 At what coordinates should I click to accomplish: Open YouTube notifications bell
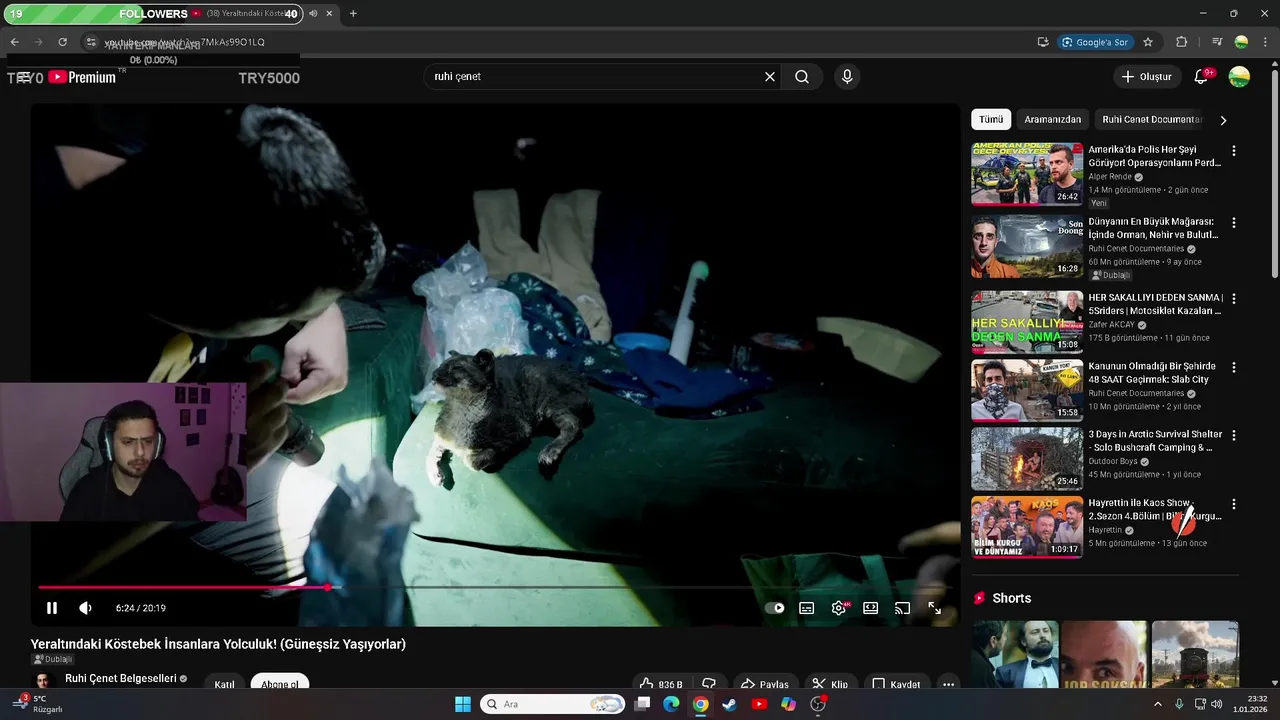(x=1202, y=77)
